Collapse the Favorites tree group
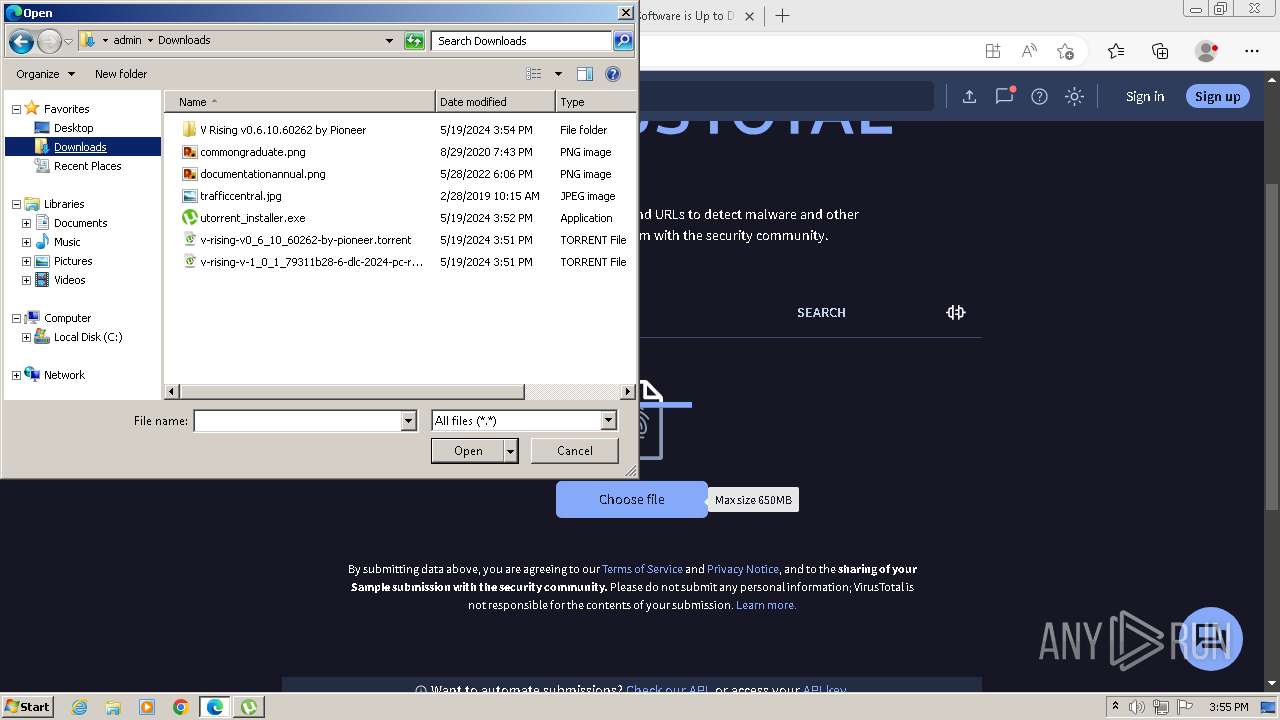The image size is (1280, 720). tap(16, 109)
